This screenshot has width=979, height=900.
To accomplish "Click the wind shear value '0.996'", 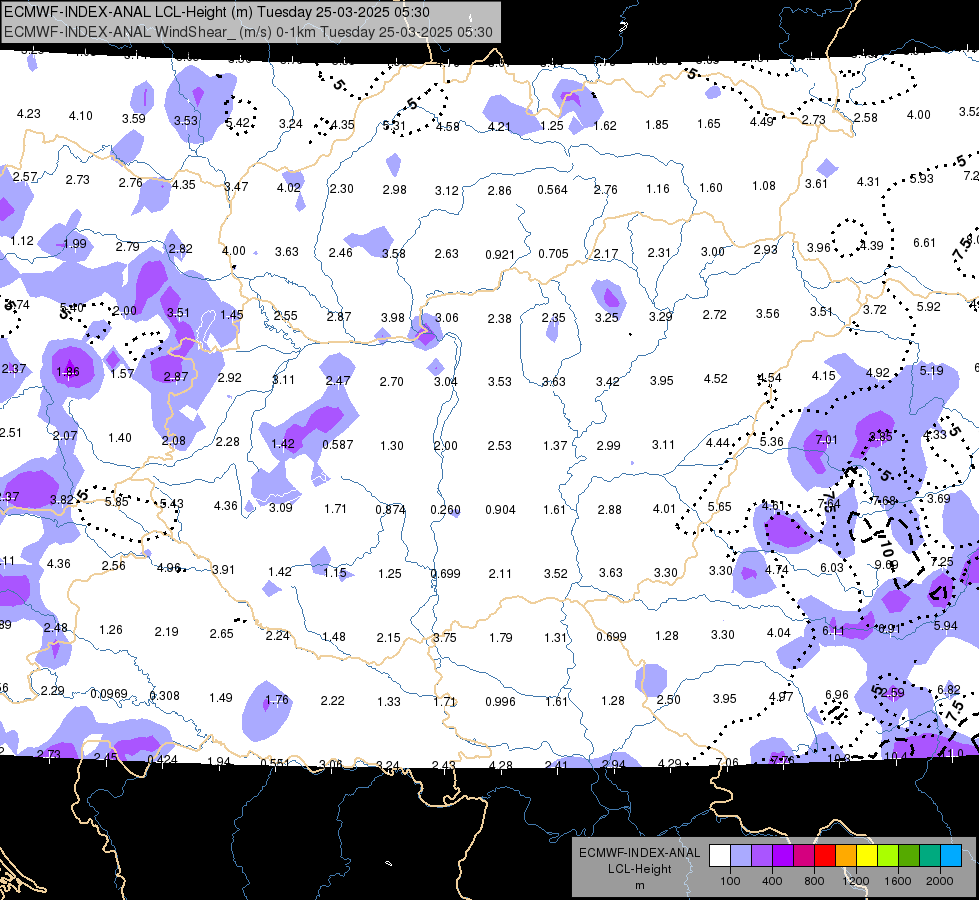I will pyautogui.click(x=500, y=701).
